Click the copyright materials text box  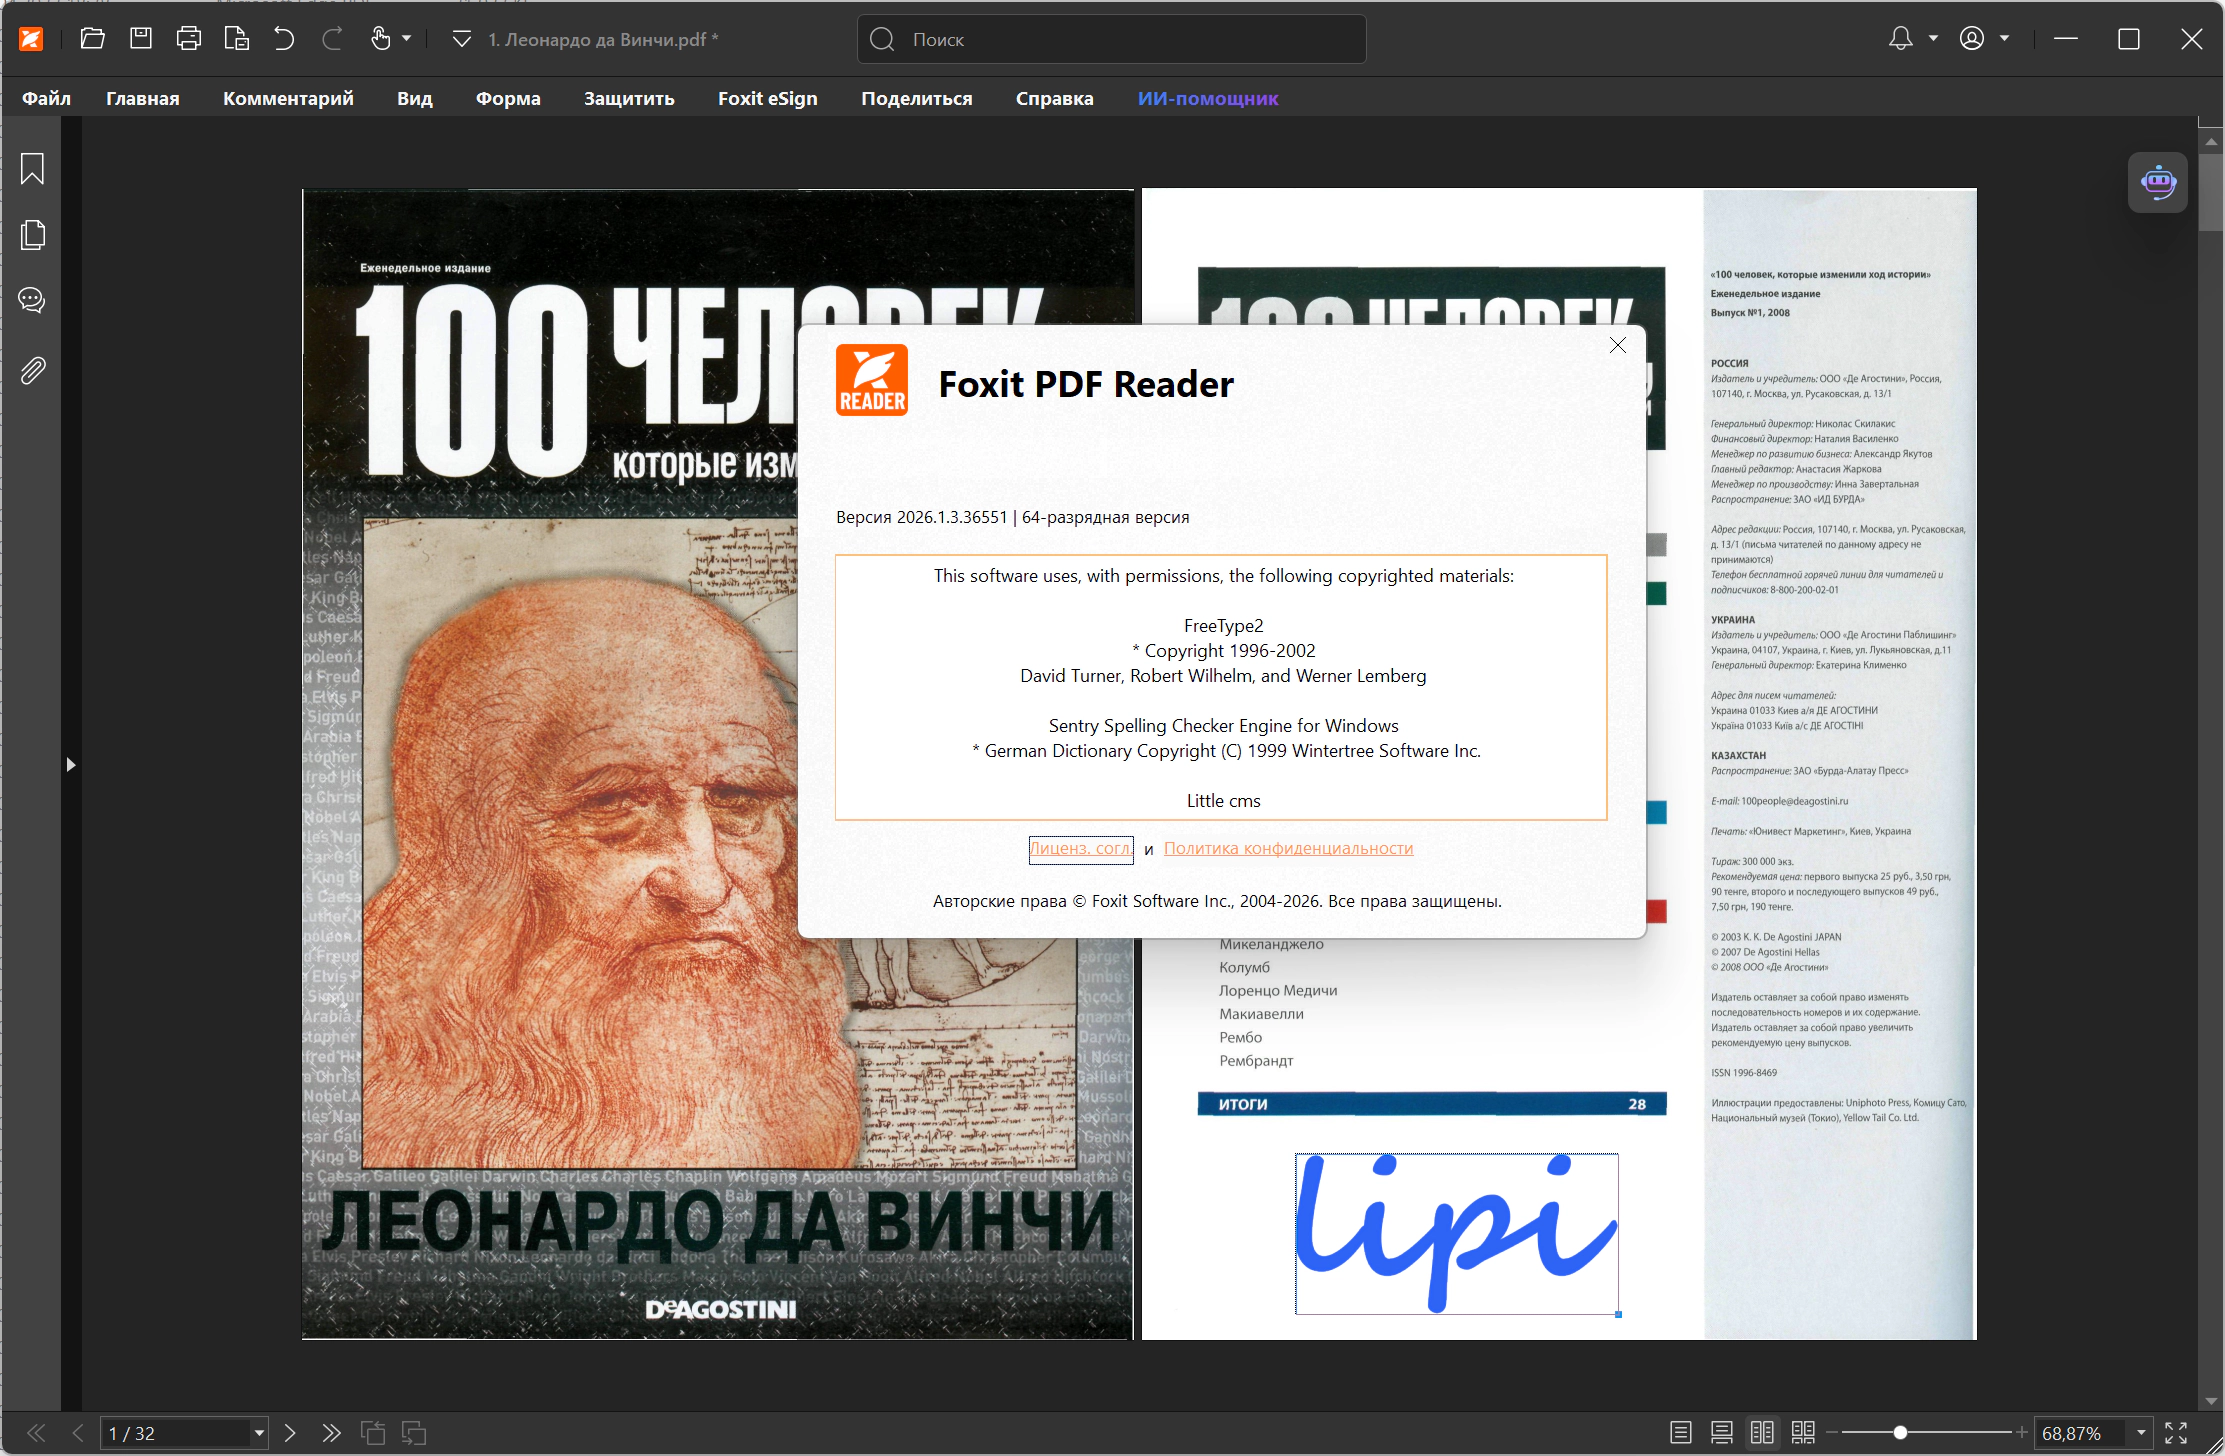(1221, 687)
